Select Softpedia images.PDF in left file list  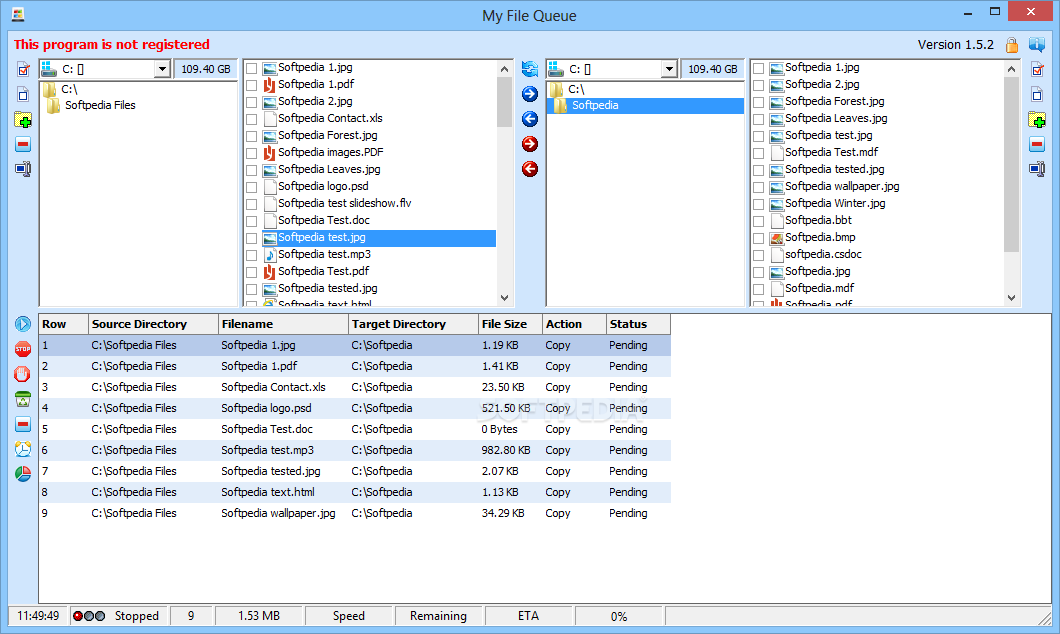(x=331, y=153)
